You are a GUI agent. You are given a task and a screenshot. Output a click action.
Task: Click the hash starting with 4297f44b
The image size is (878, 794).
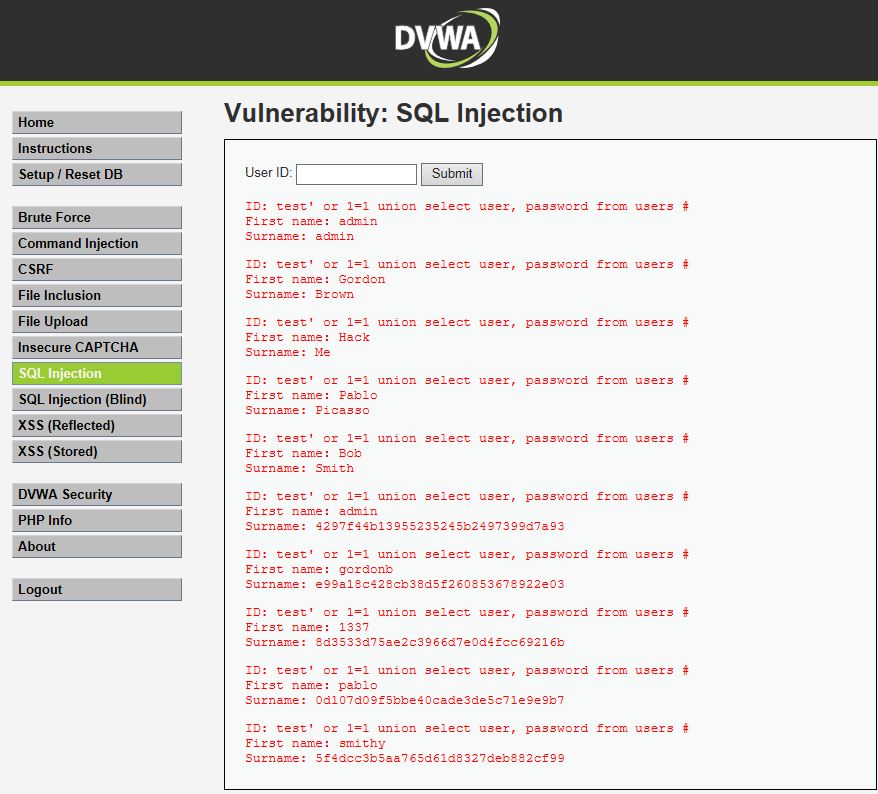(x=440, y=526)
